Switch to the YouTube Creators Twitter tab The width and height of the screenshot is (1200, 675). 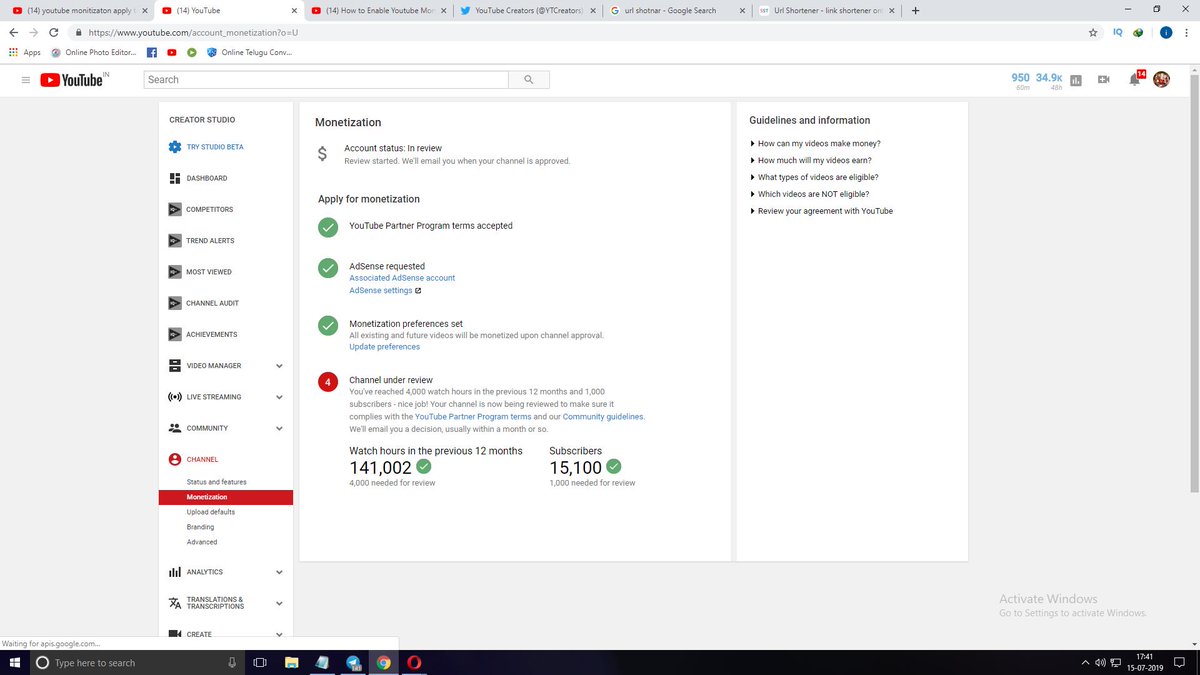pyautogui.click(x=526, y=10)
